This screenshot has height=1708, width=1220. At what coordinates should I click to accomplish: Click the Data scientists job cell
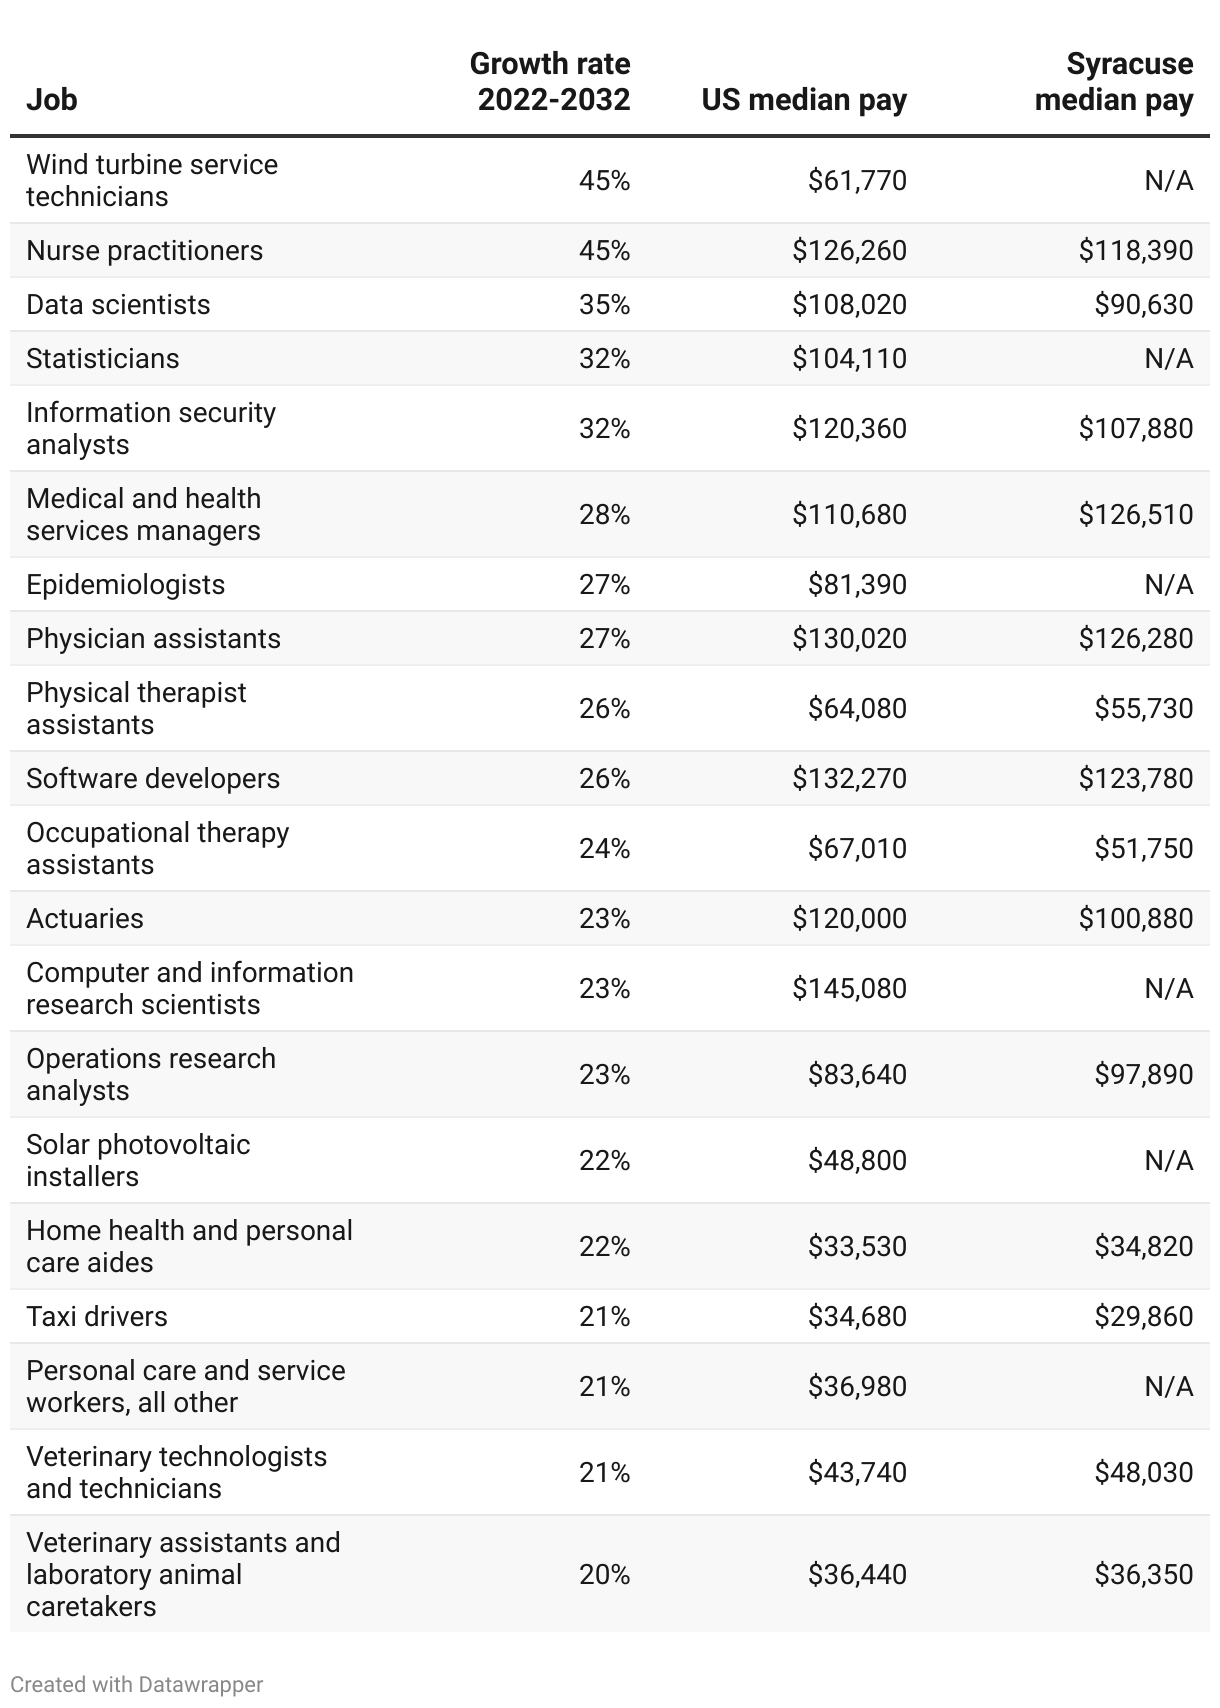tap(118, 304)
